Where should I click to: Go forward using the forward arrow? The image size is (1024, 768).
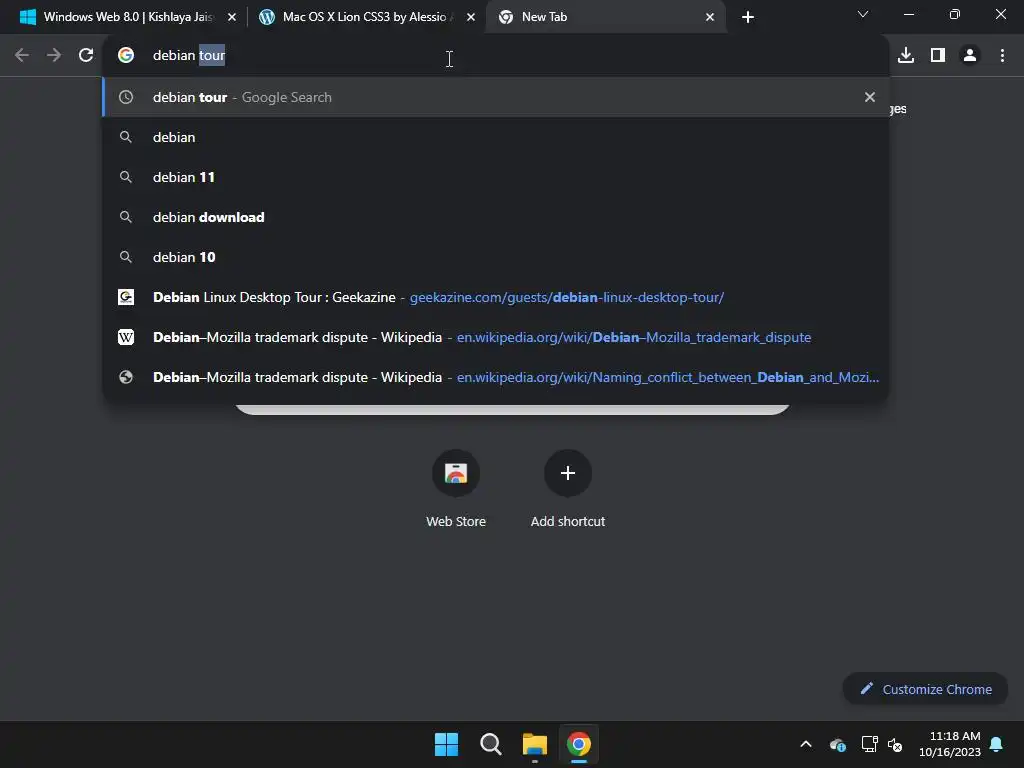coord(54,56)
